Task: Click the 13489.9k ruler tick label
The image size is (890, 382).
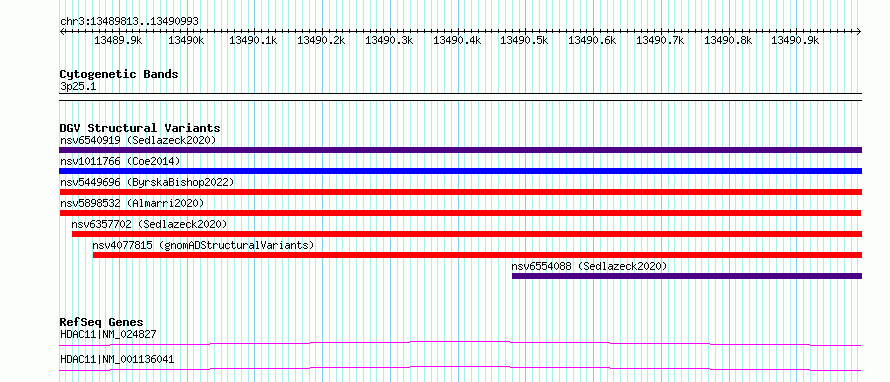Action: pyautogui.click(x=118, y=40)
